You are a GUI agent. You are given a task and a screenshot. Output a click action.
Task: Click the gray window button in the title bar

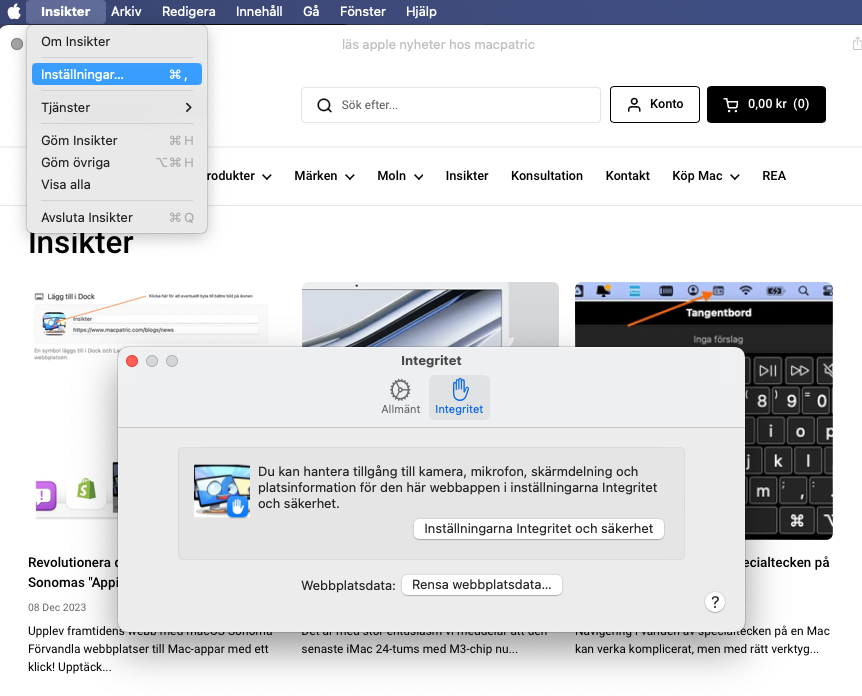[17, 44]
